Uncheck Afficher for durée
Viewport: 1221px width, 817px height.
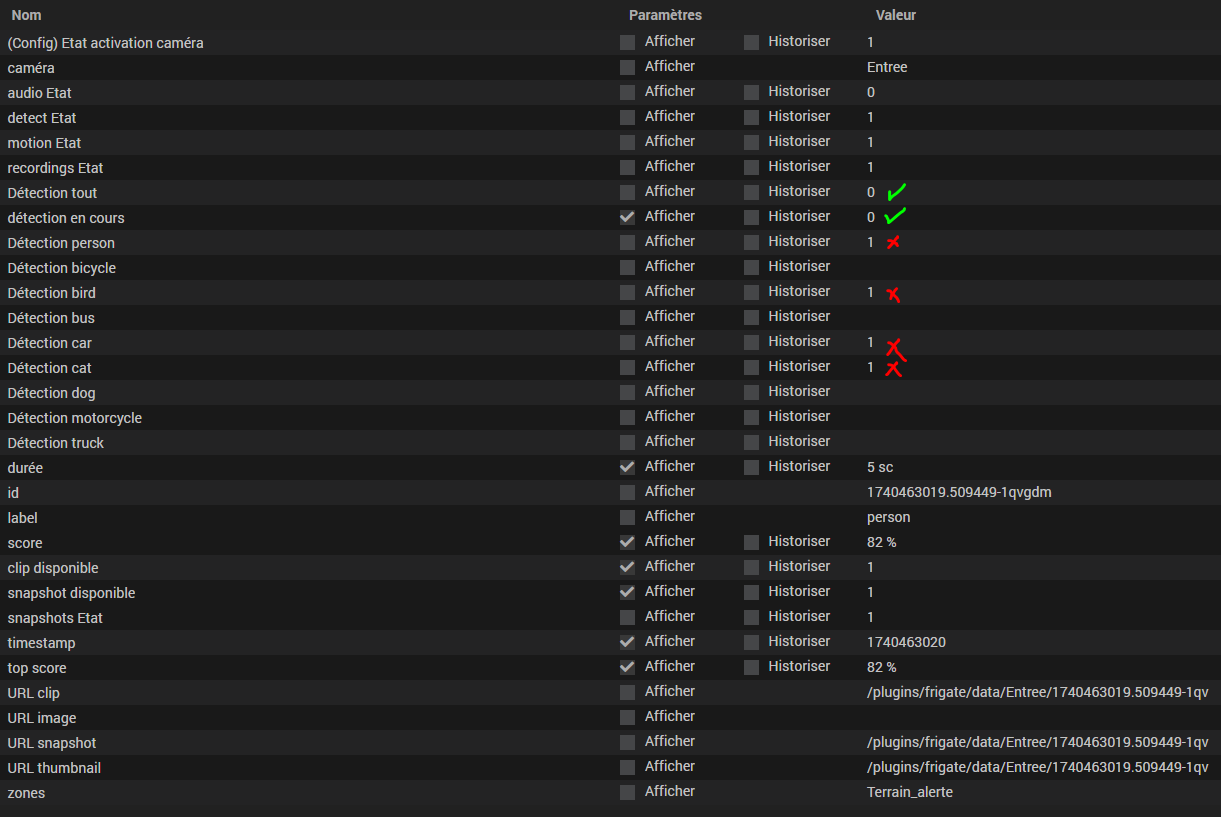coord(627,467)
